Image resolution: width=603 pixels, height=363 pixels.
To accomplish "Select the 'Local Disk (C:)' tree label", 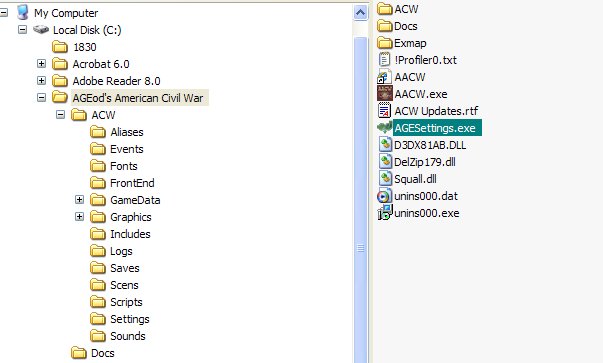I will 87,30.
